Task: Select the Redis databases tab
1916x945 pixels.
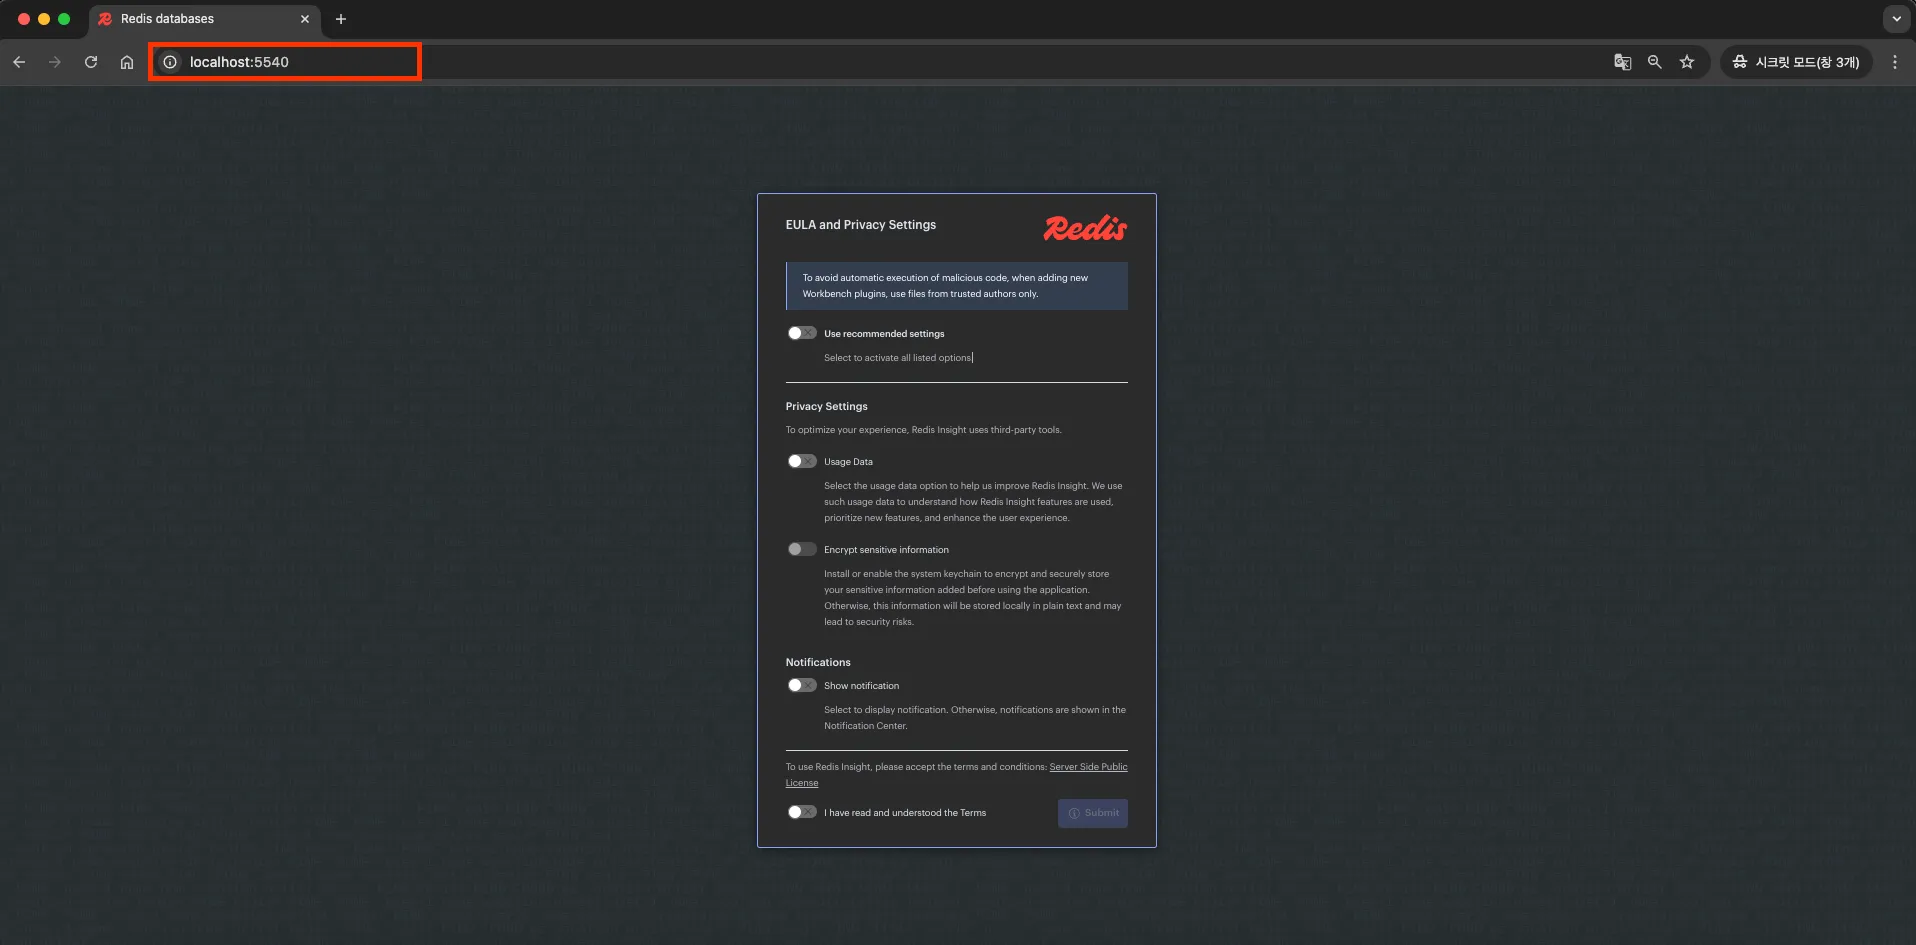Action: pos(205,19)
